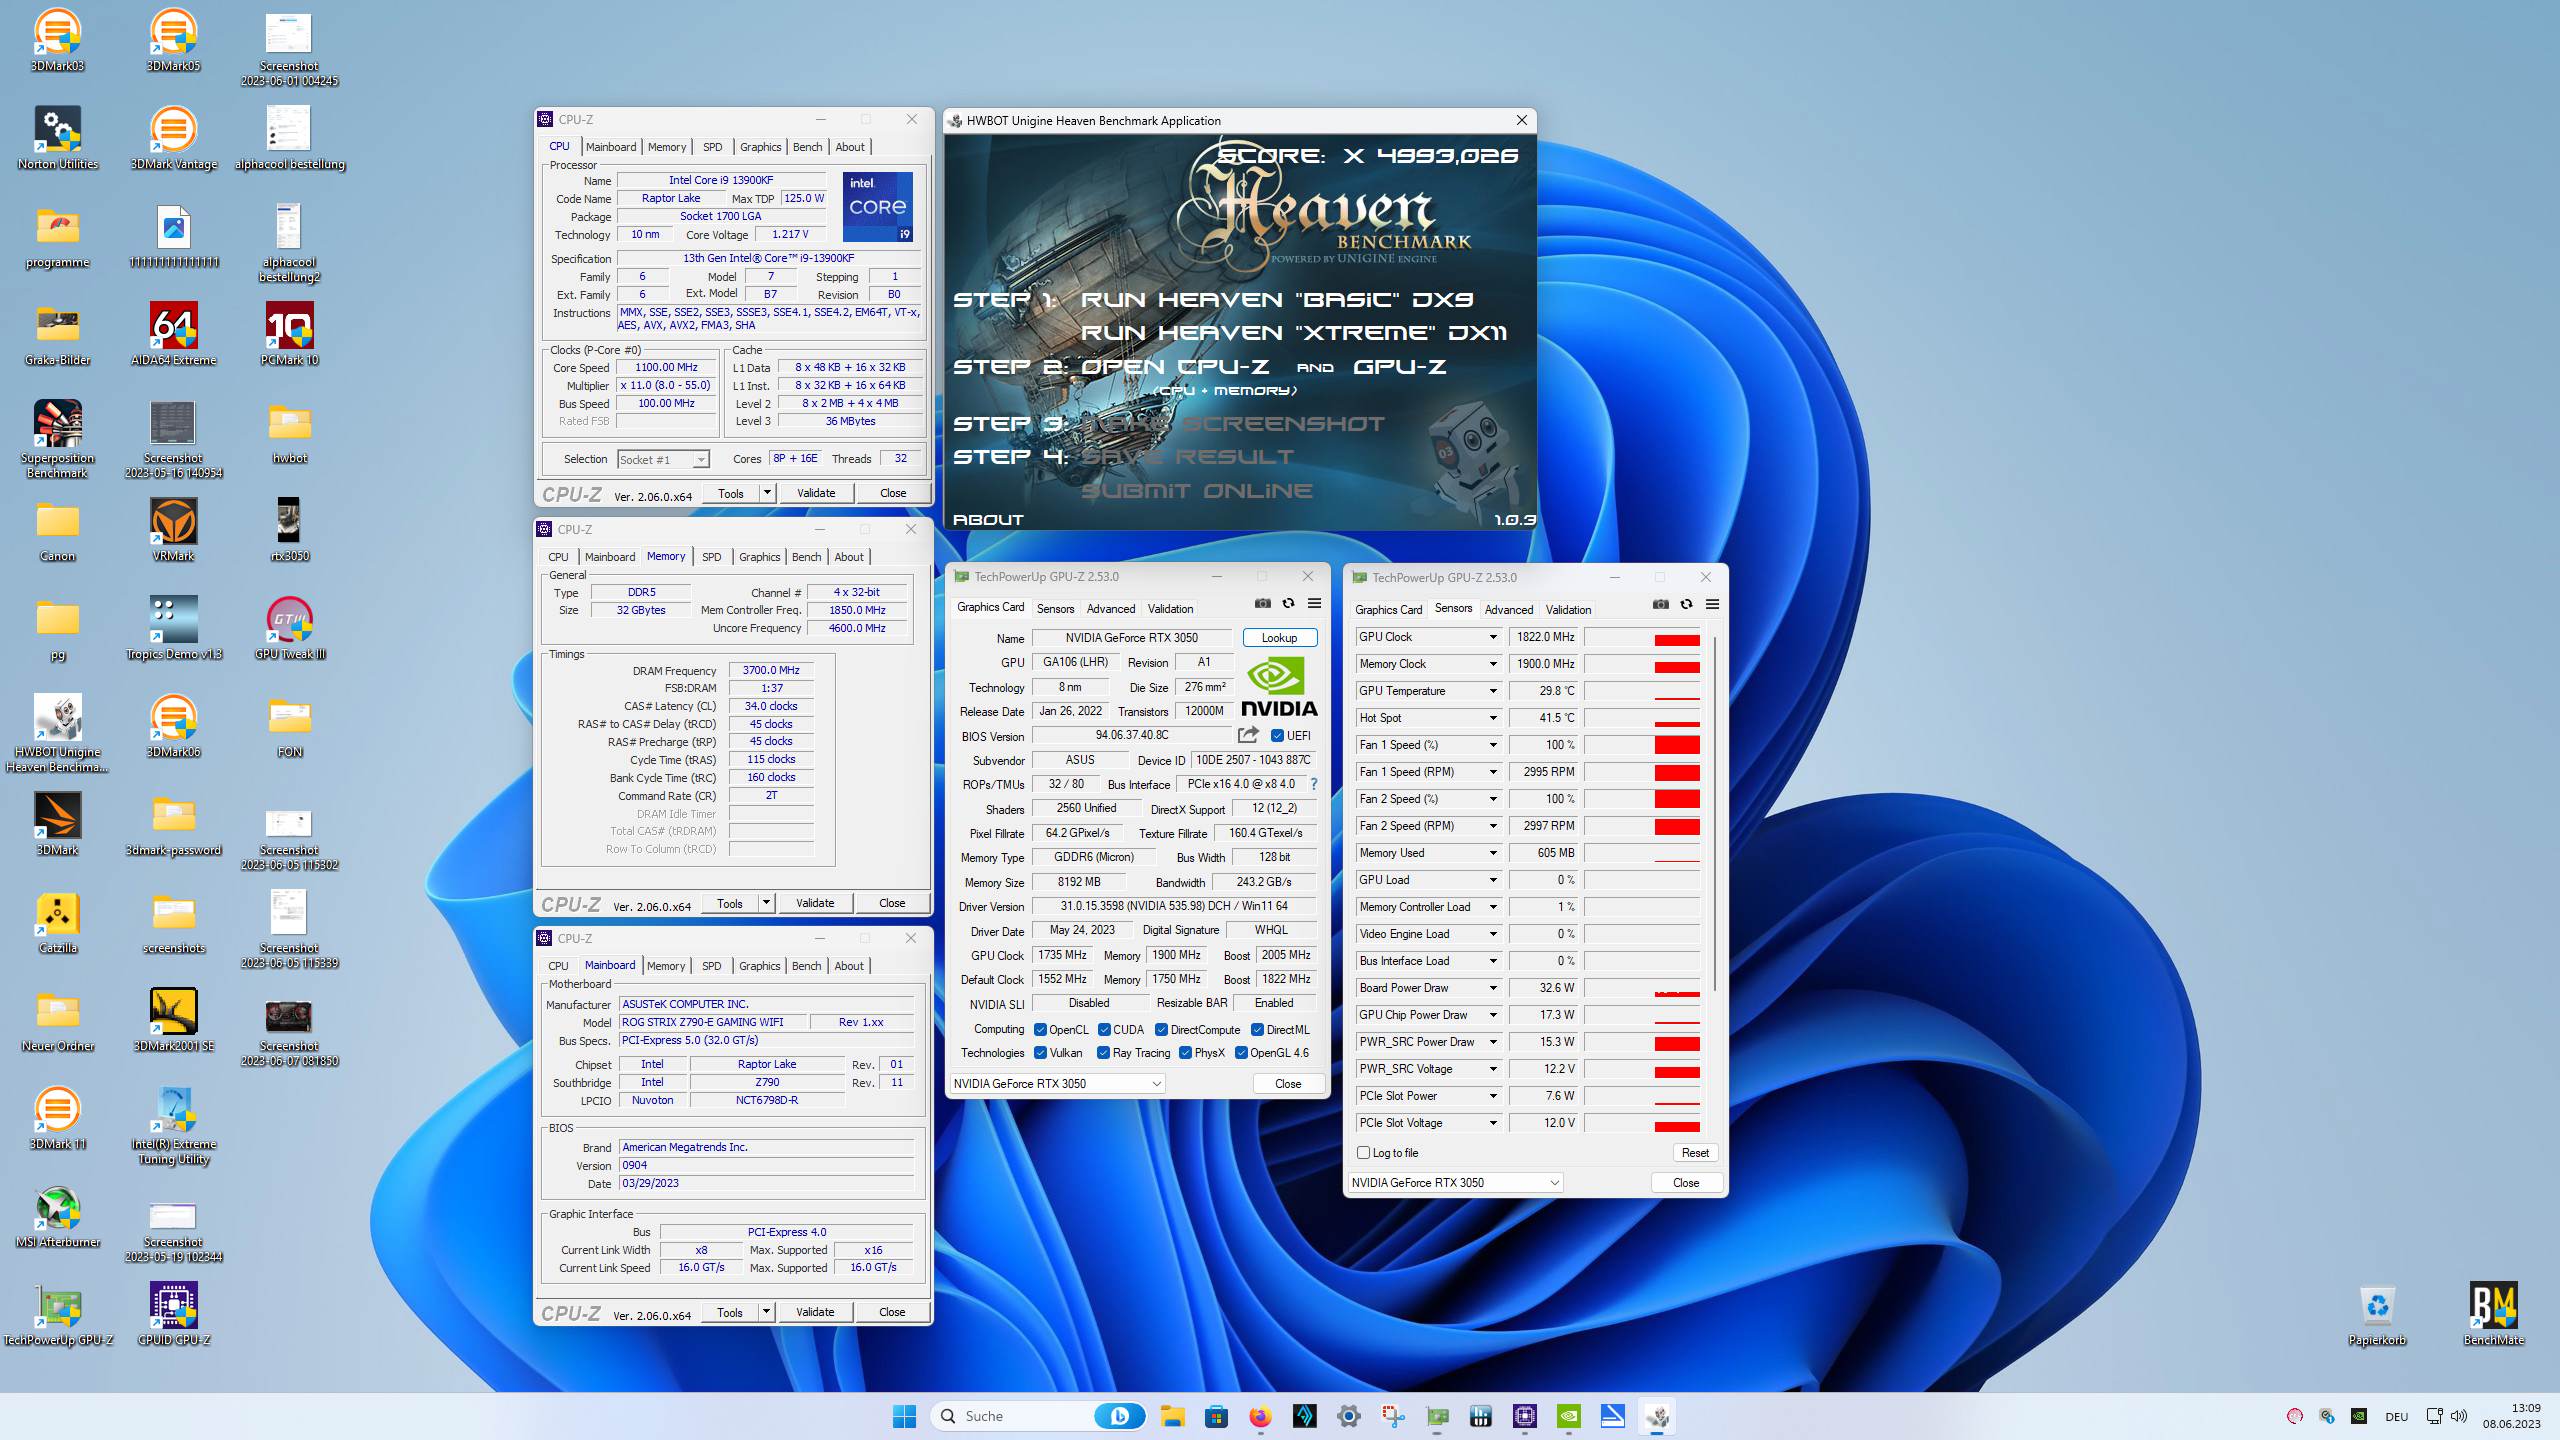Open hamburger menu in GPU-Z Graphics Card window
The height and width of the screenshot is (1440, 2560).
(x=1314, y=604)
